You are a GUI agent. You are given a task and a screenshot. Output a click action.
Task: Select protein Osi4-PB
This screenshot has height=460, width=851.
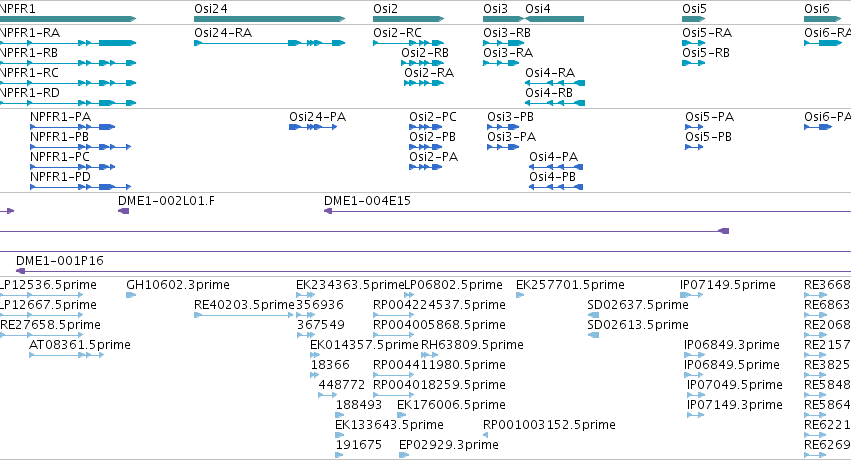coord(556,187)
